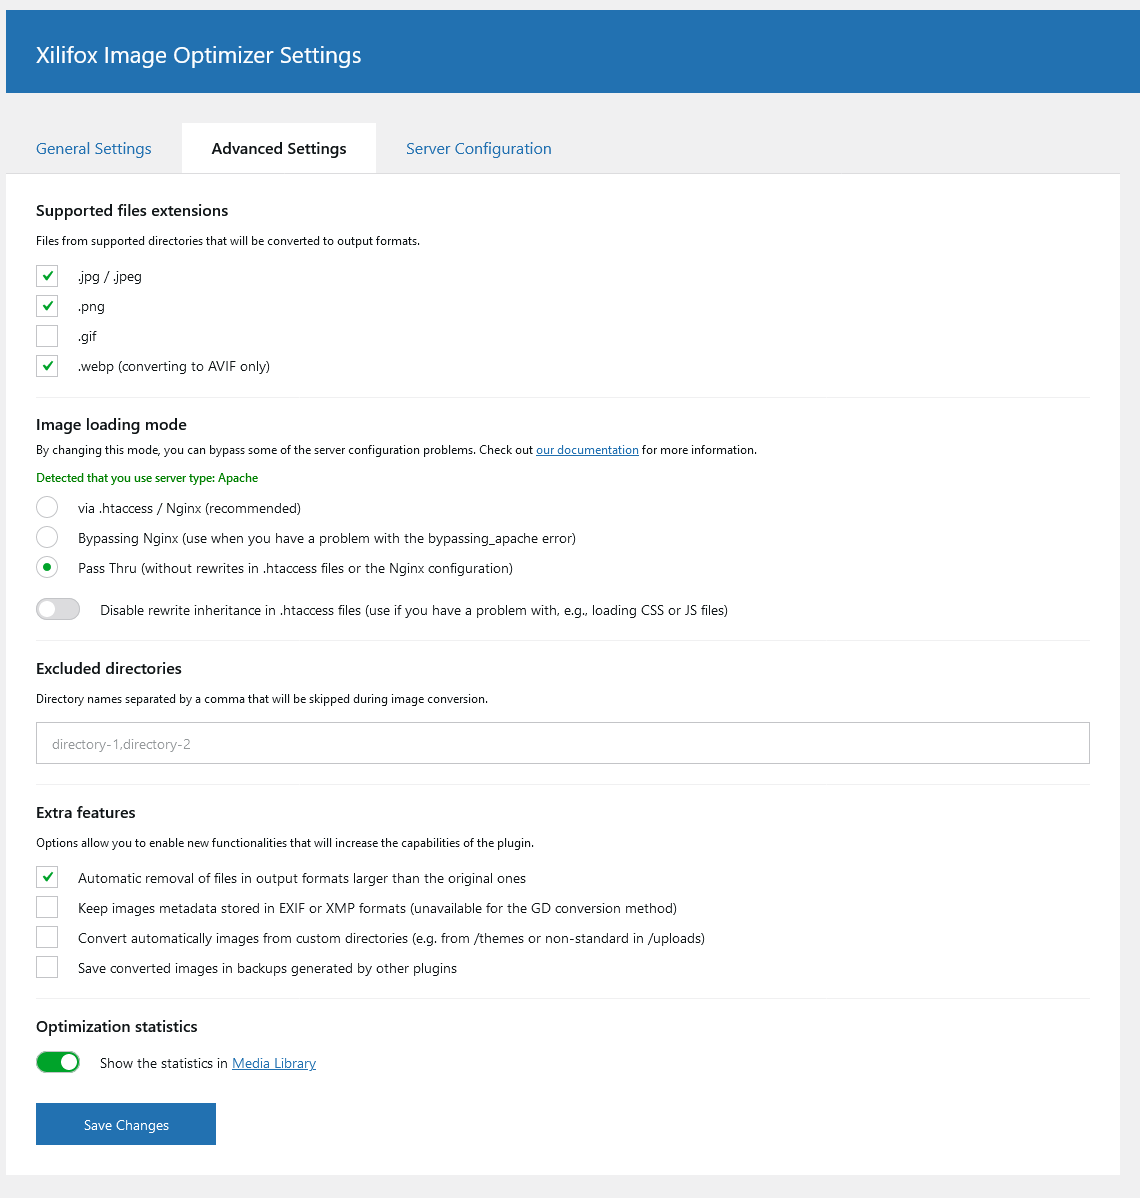Uncheck the .webp converting to AVIF checkbox
This screenshot has width=1140, height=1198.
click(x=47, y=366)
